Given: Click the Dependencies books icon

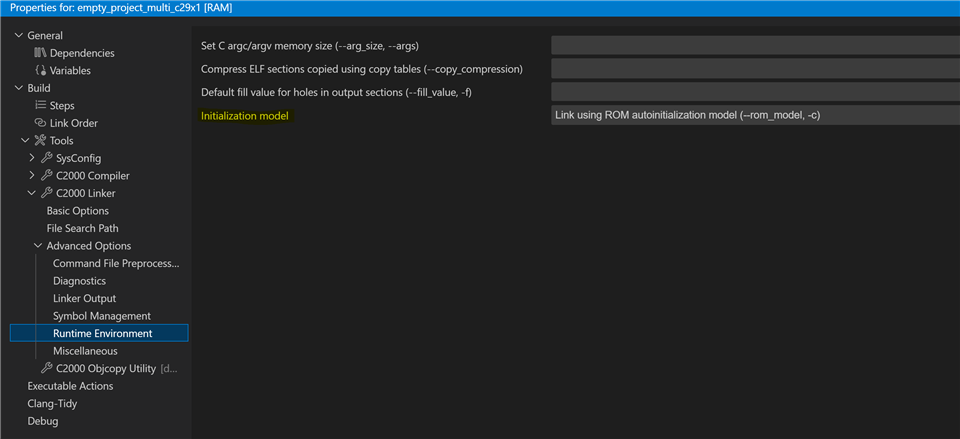Looking at the screenshot, I should (x=40, y=53).
